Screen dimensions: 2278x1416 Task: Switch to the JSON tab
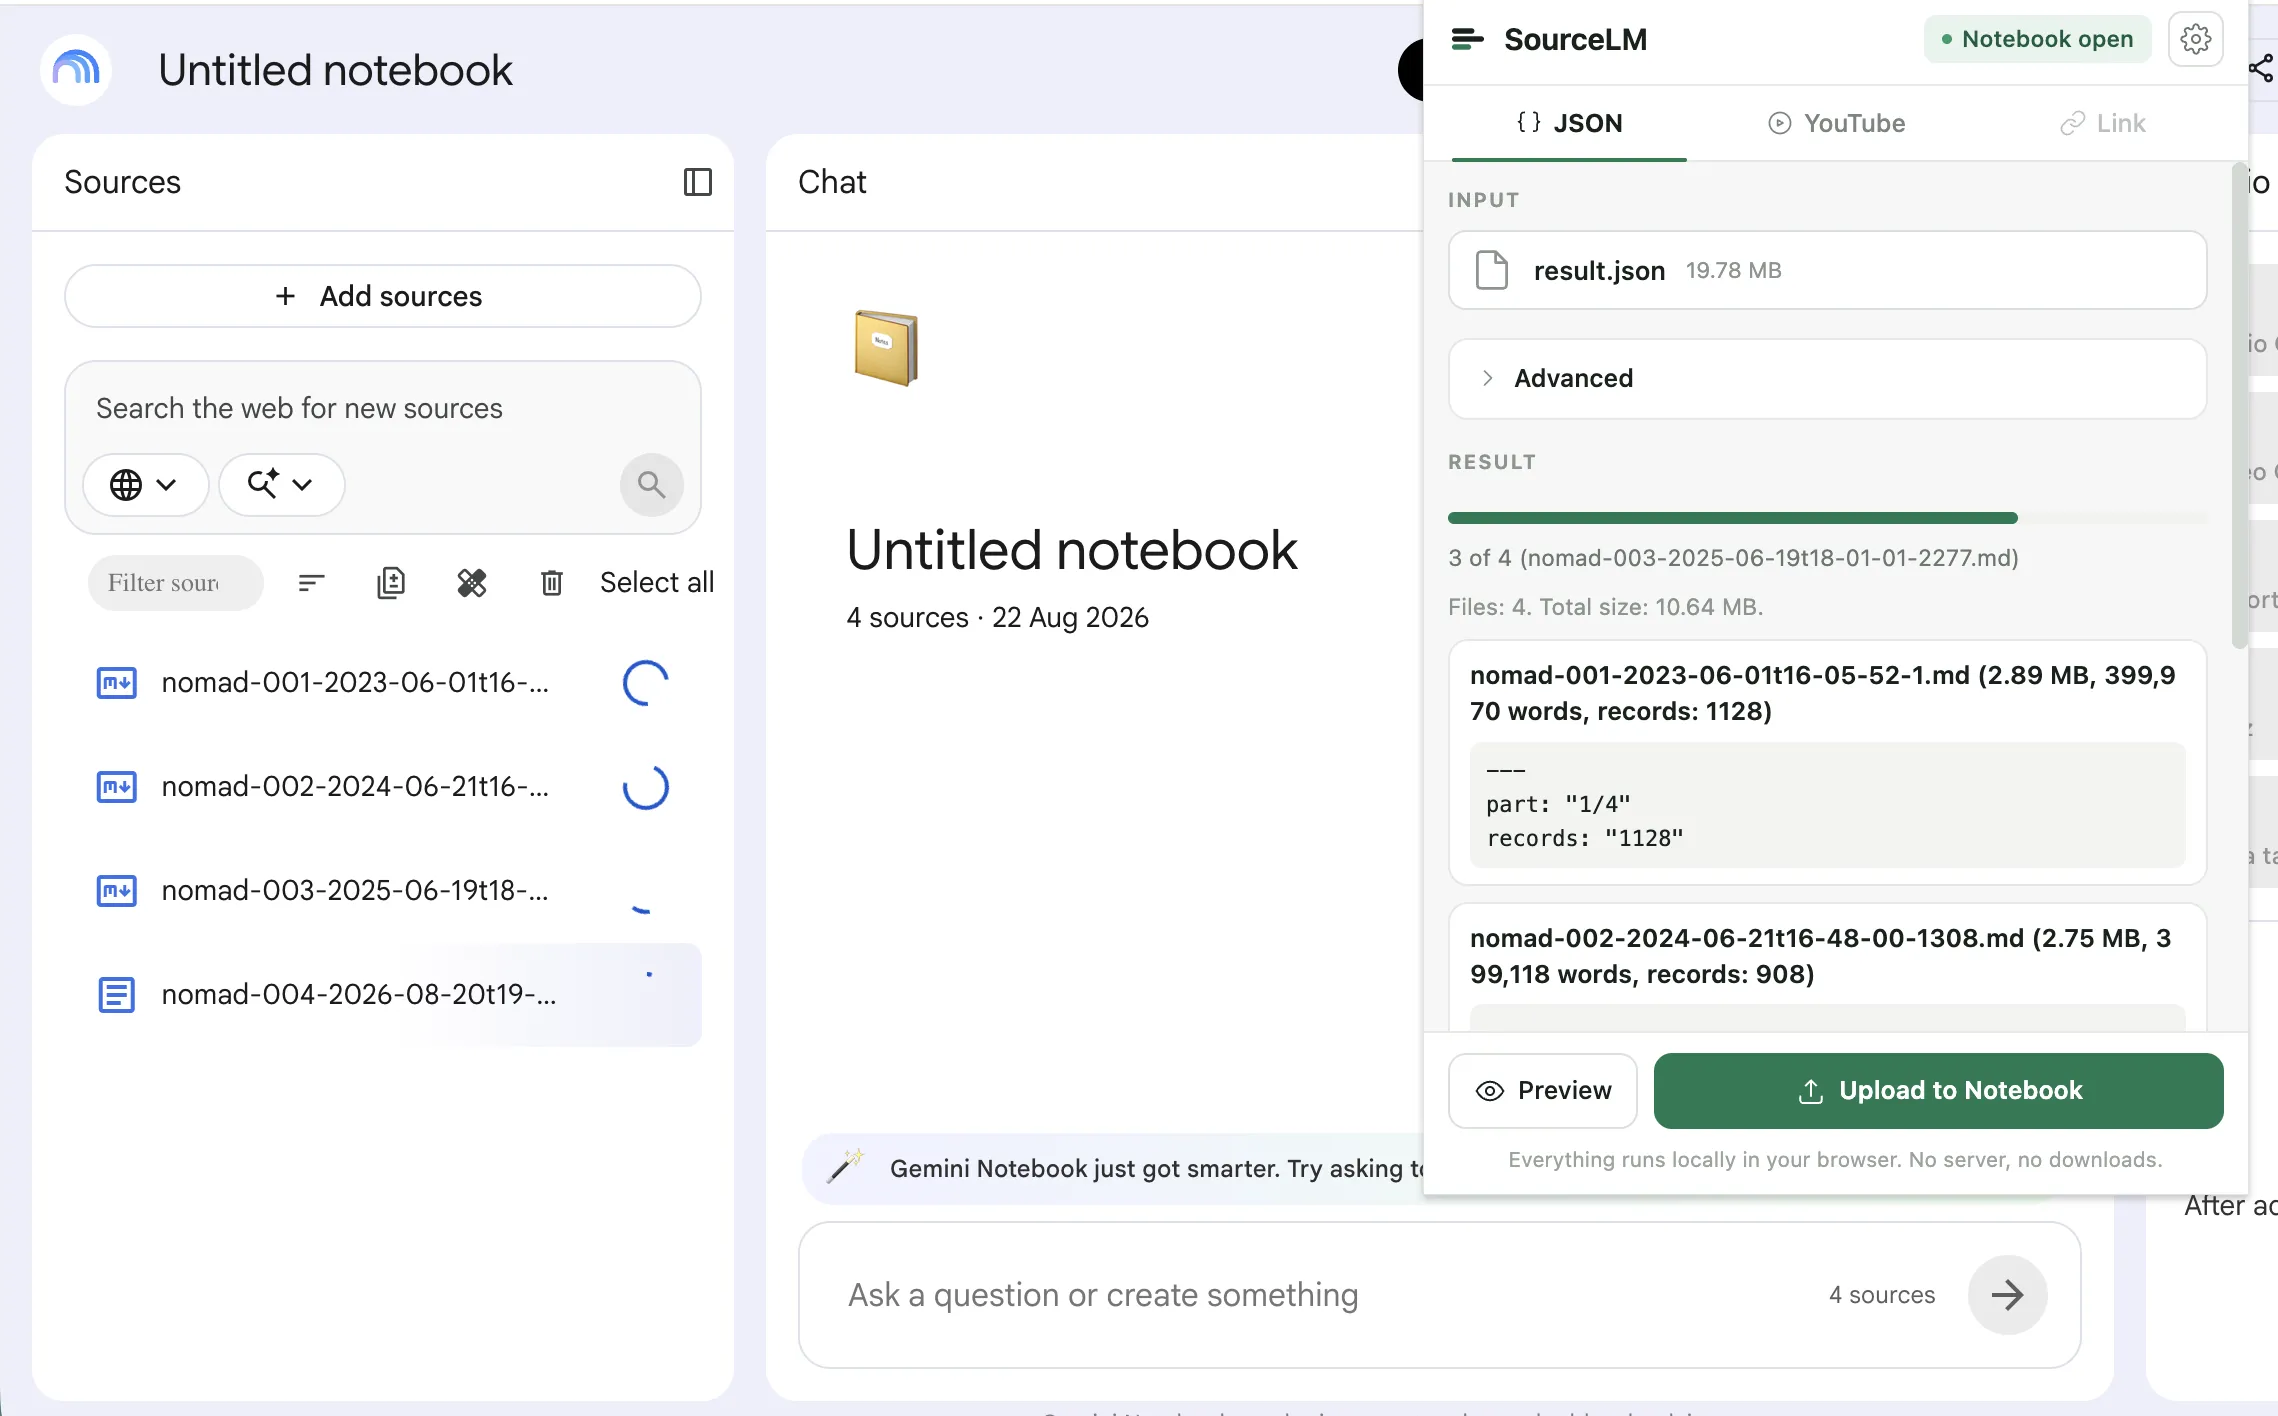pos(1569,123)
